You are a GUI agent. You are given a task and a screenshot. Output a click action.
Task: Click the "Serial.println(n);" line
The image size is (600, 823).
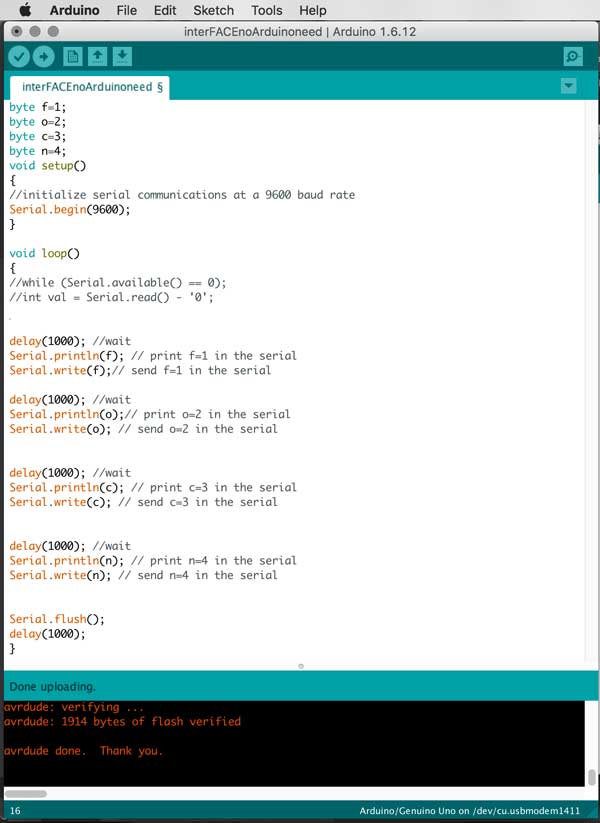click(153, 561)
